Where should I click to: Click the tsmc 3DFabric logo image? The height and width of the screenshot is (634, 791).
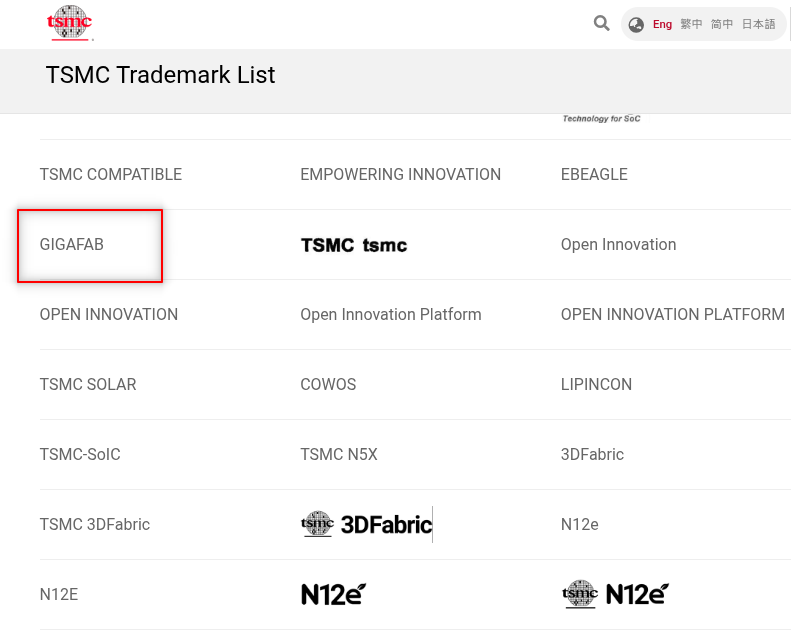tap(367, 525)
